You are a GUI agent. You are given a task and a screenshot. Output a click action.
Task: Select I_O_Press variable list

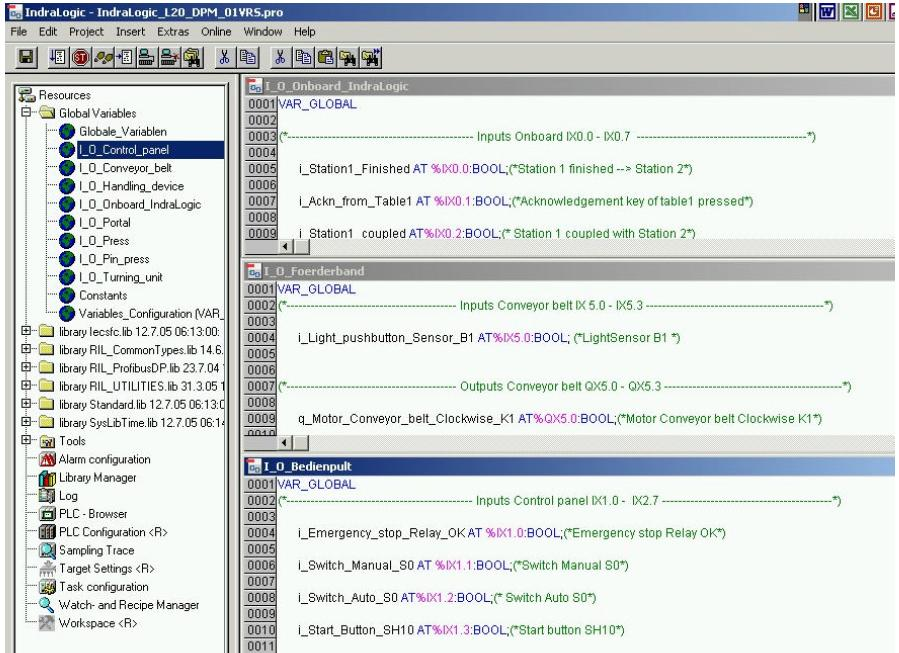click(104, 241)
